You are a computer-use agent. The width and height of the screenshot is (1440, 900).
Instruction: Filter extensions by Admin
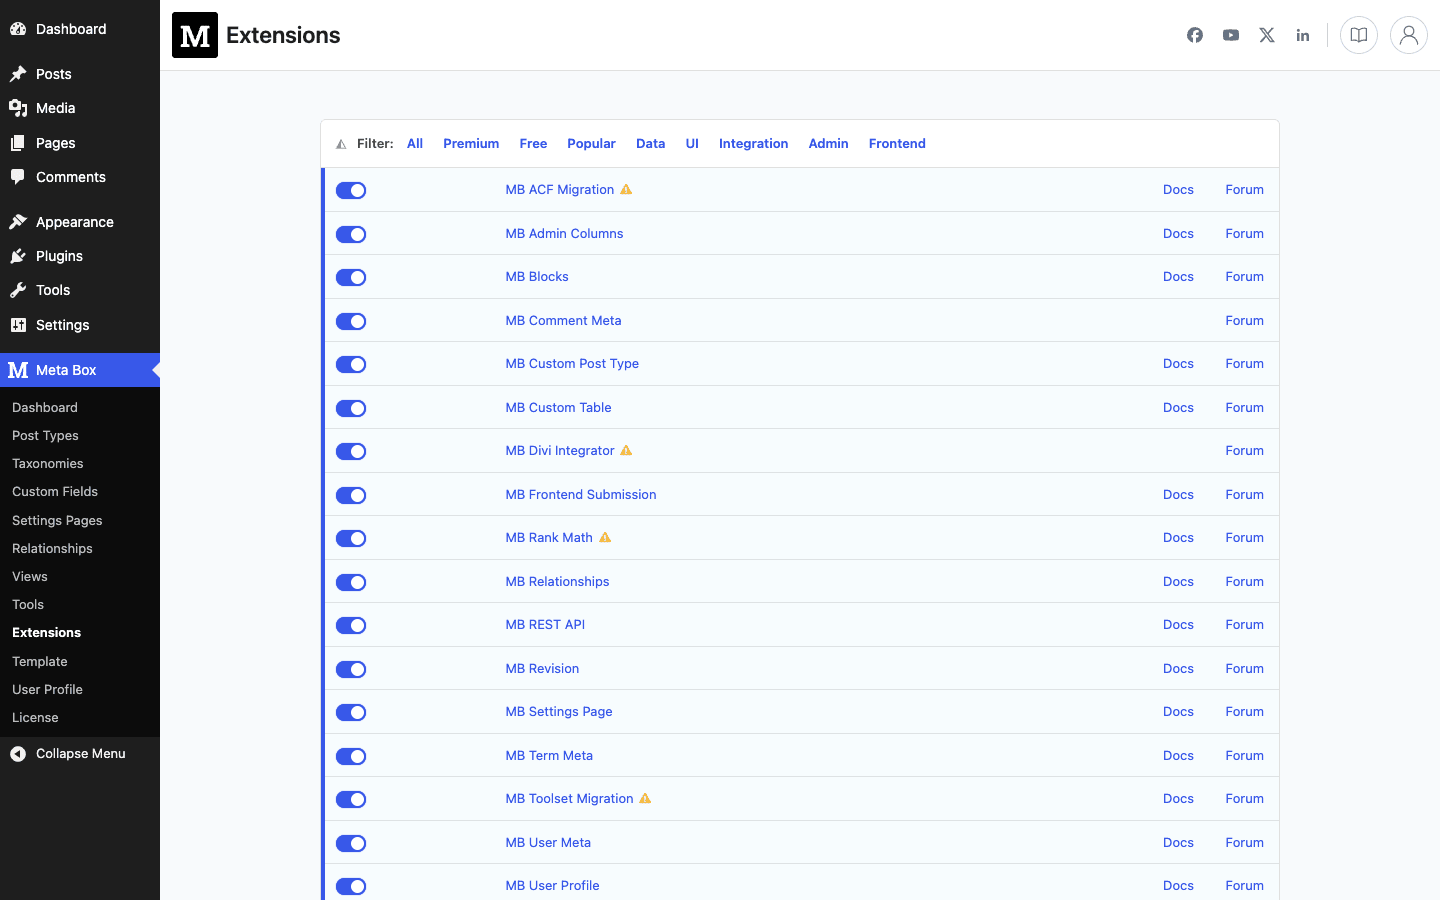click(x=828, y=143)
